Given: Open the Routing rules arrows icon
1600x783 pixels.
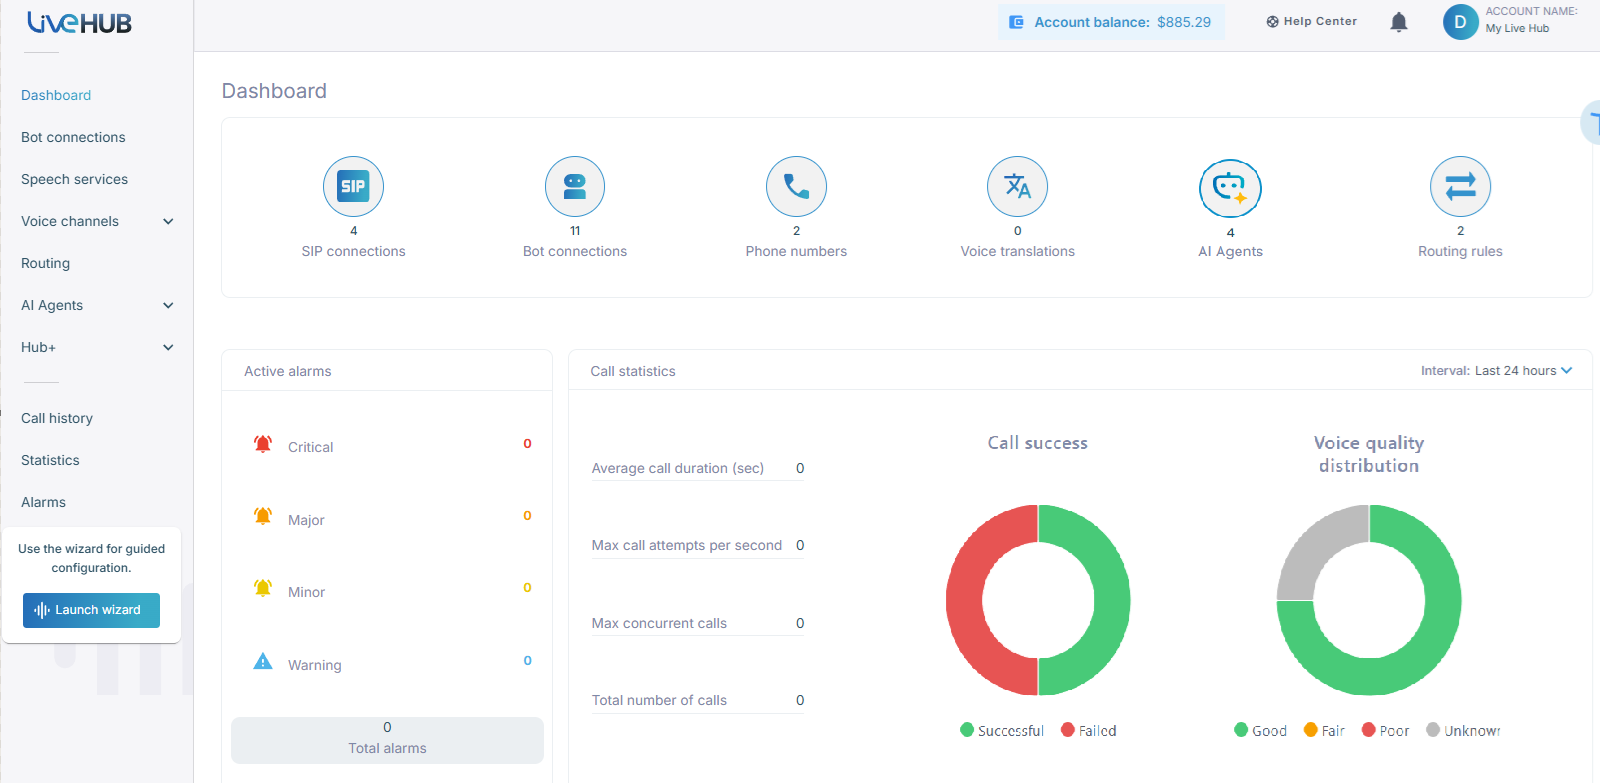Looking at the screenshot, I should [1460, 186].
